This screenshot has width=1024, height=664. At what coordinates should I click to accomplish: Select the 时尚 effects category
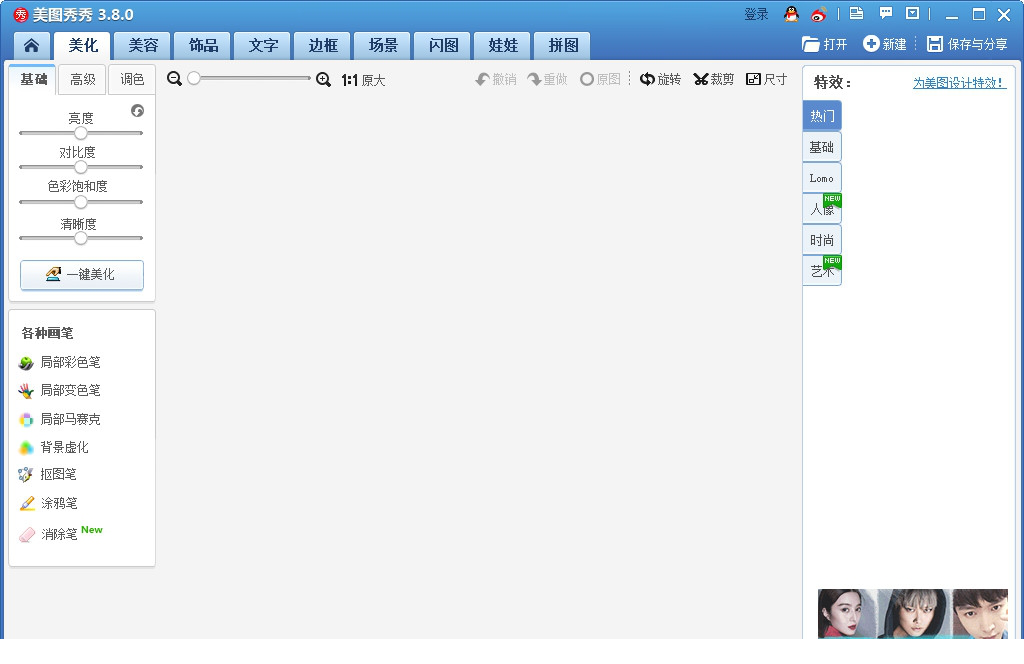coord(822,240)
